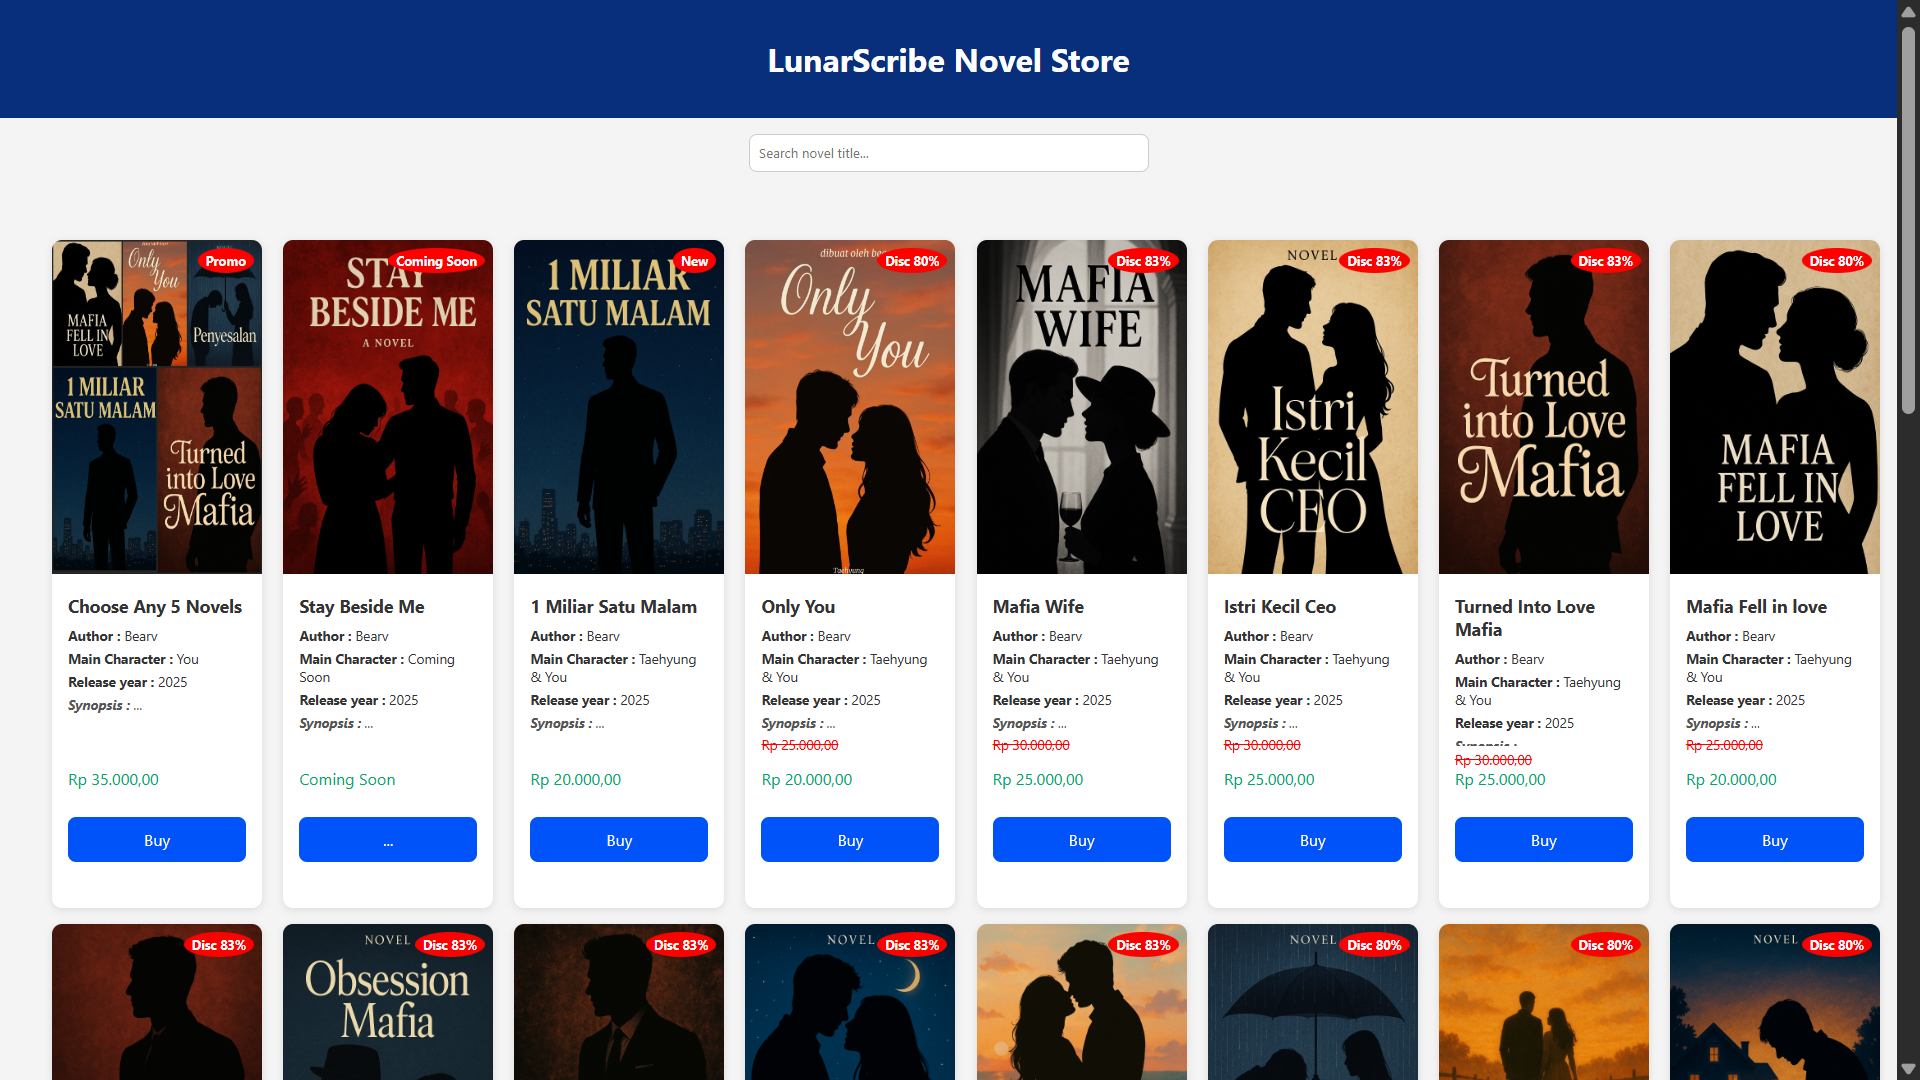Select the Choose Any 5 Novels title

click(155, 607)
